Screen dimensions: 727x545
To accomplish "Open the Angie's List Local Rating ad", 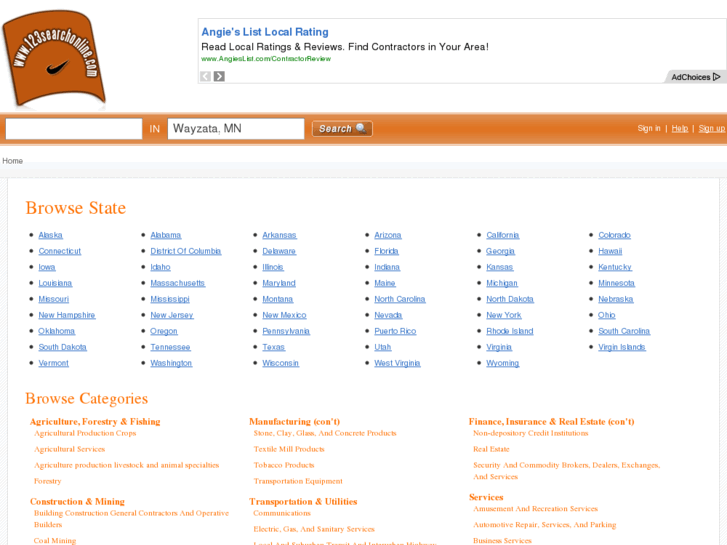I will 265,32.
